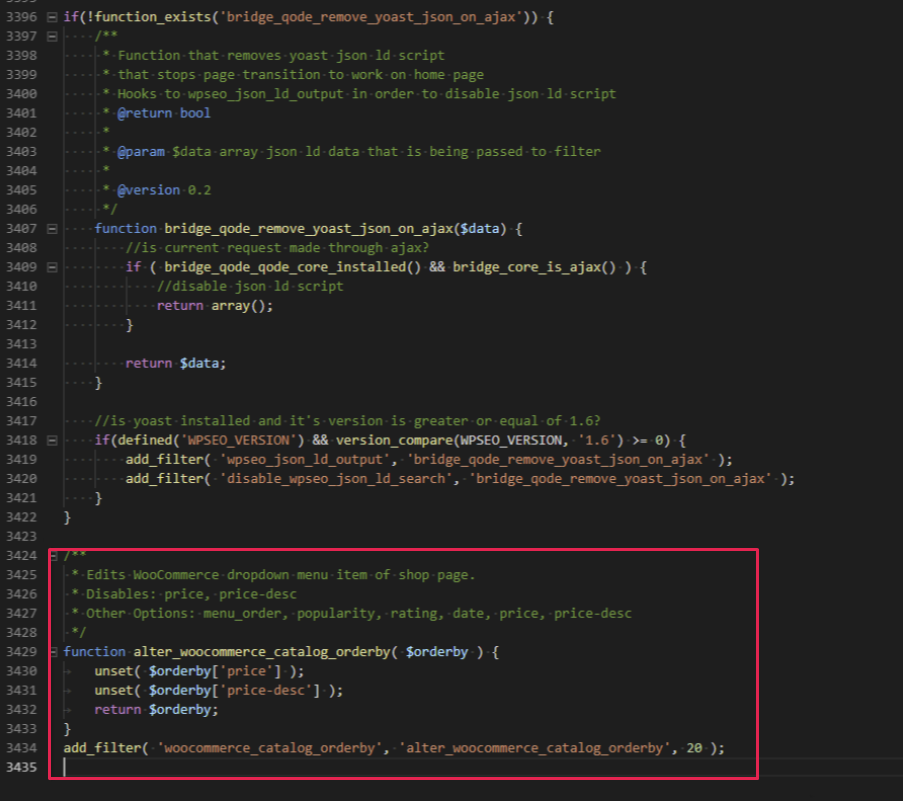This screenshot has width=903, height=801.
Task: Collapse fold marker on line 3429
Action: click(x=54, y=652)
